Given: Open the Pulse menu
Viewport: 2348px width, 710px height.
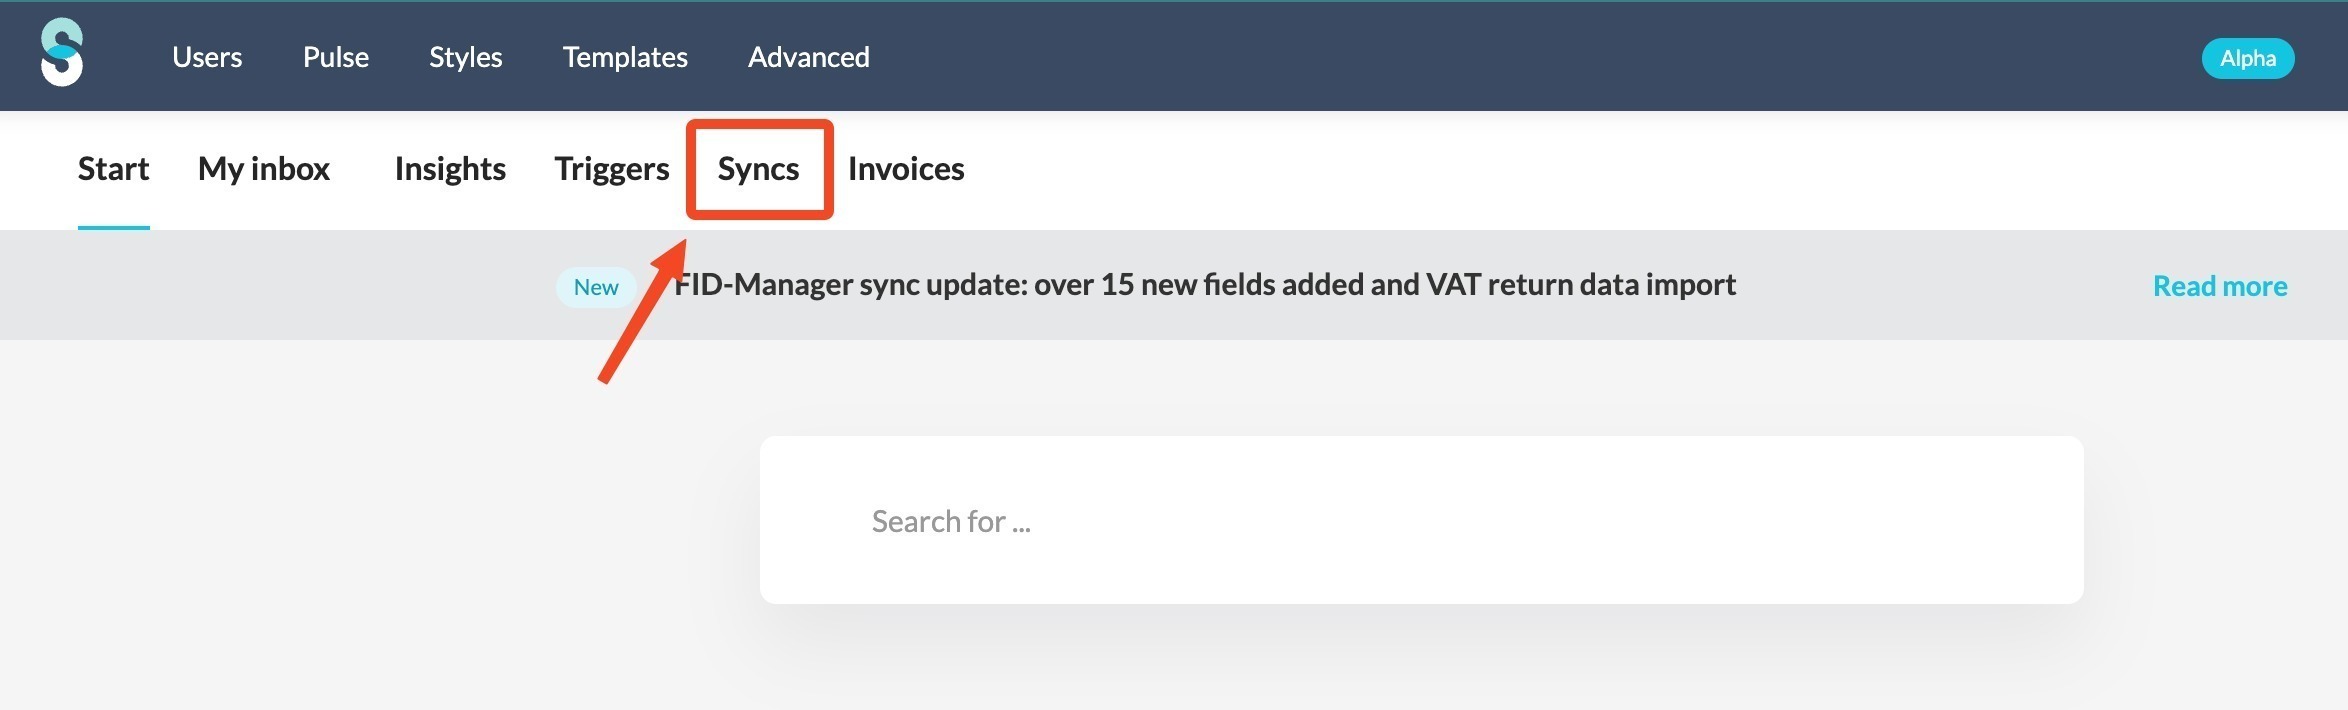Looking at the screenshot, I should click(x=336, y=57).
